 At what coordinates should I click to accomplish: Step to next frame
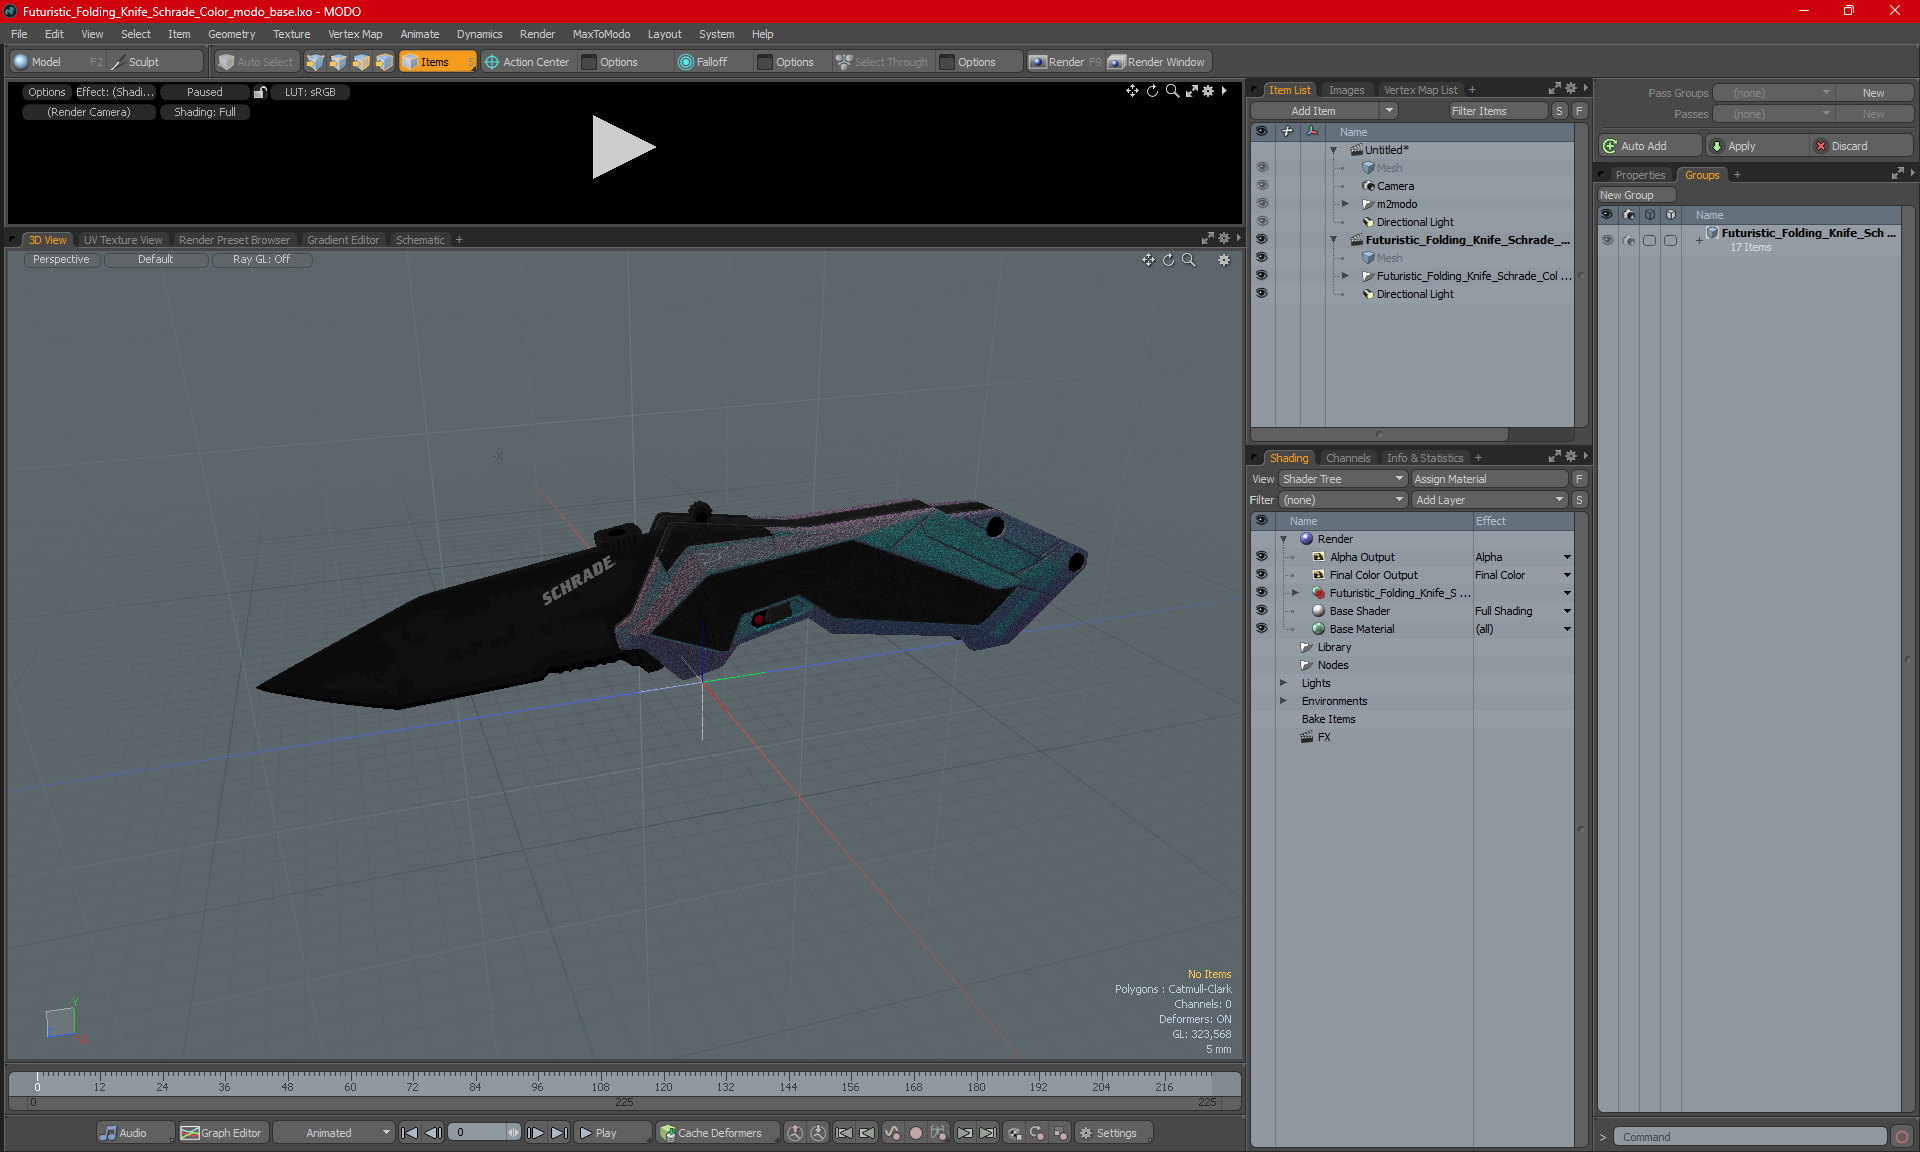tap(536, 1133)
